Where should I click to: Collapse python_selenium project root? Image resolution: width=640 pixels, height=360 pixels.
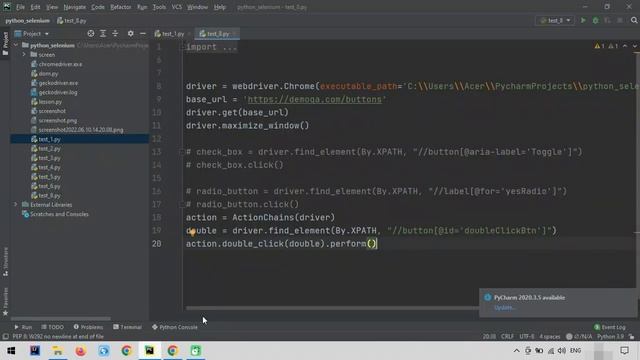[x=16, y=45]
